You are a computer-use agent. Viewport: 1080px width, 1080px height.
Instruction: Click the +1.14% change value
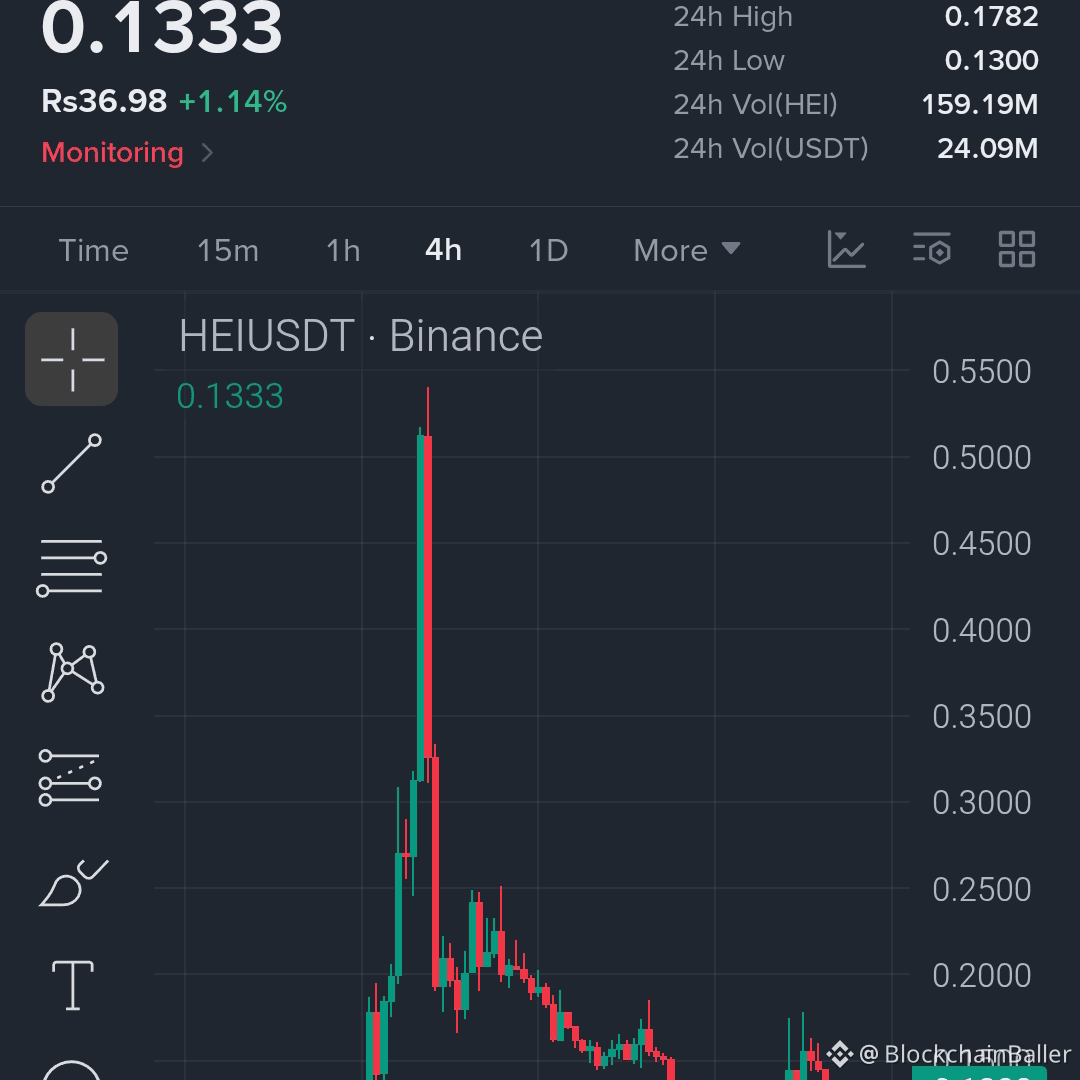tap(233, 102)
